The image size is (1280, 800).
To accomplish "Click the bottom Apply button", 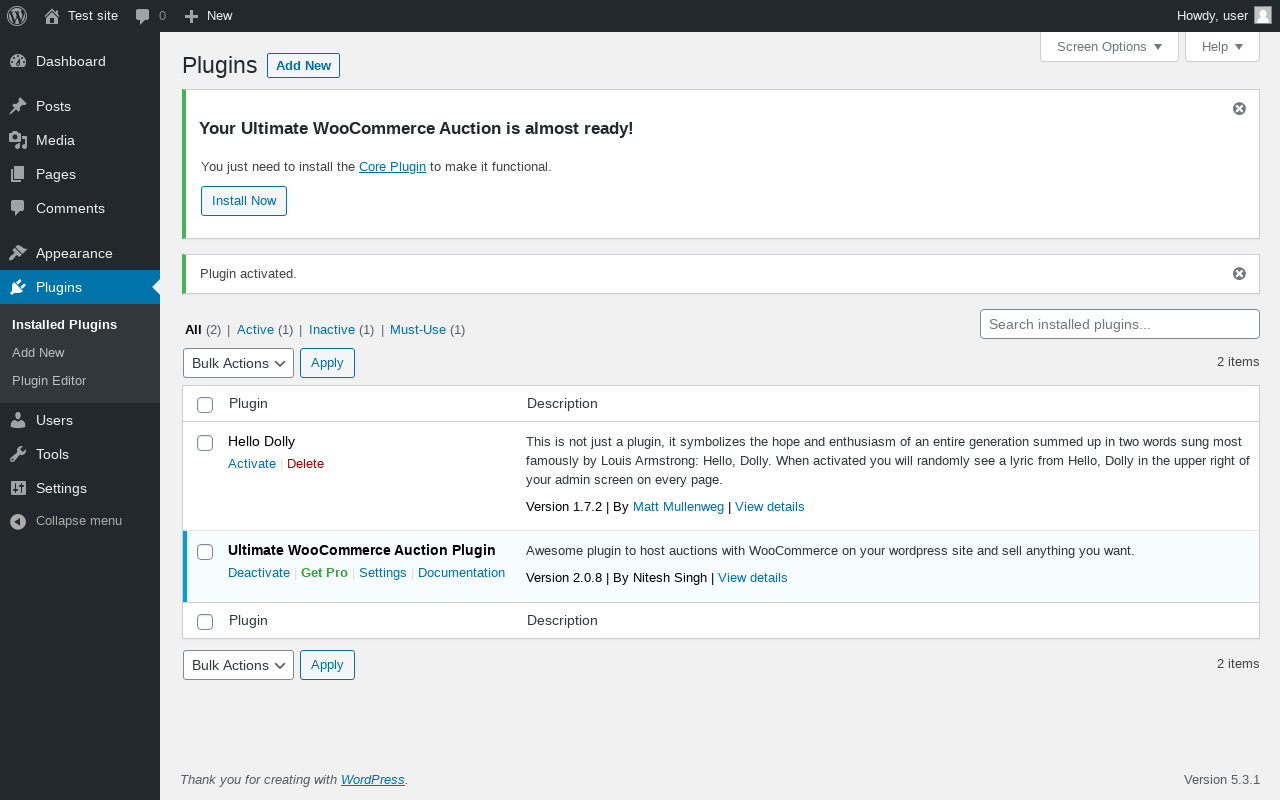I will pos(327,665).
